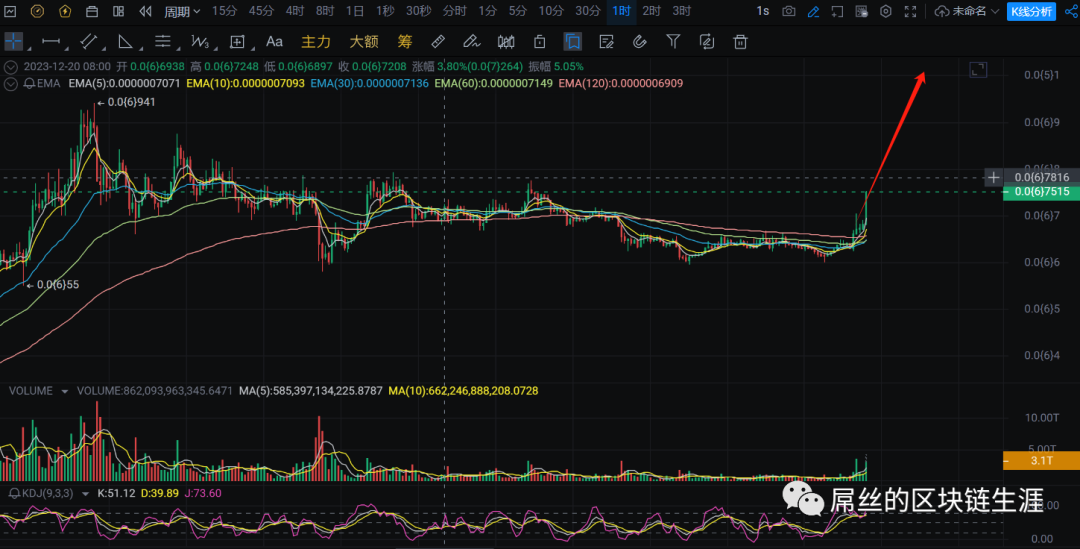1080x549 pixels.
Task: Select the ruler measurement tool
Action: (437, 42)
